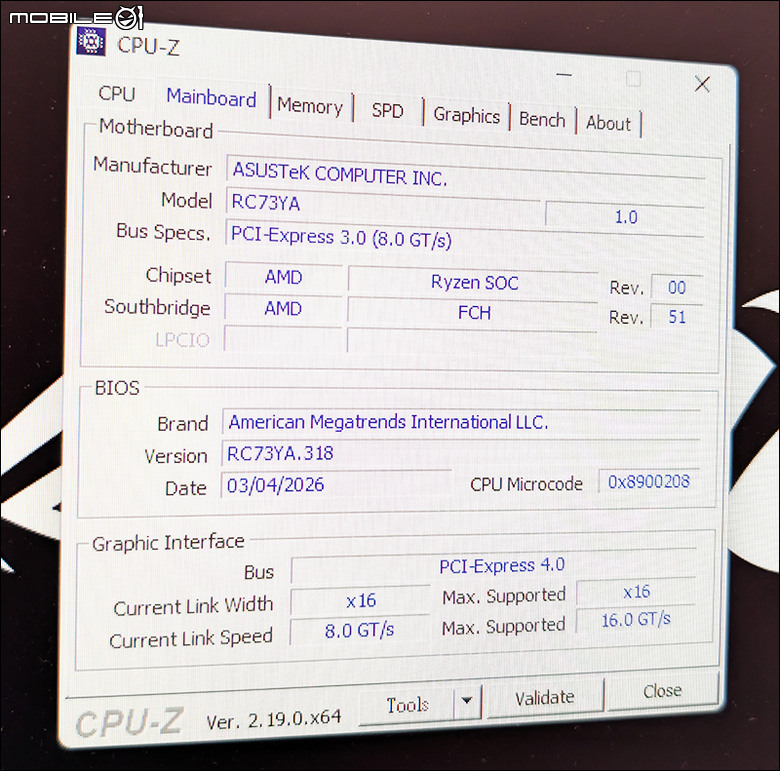
Task: Click the Chipset Rev. value 00
Action: (677, 288)
